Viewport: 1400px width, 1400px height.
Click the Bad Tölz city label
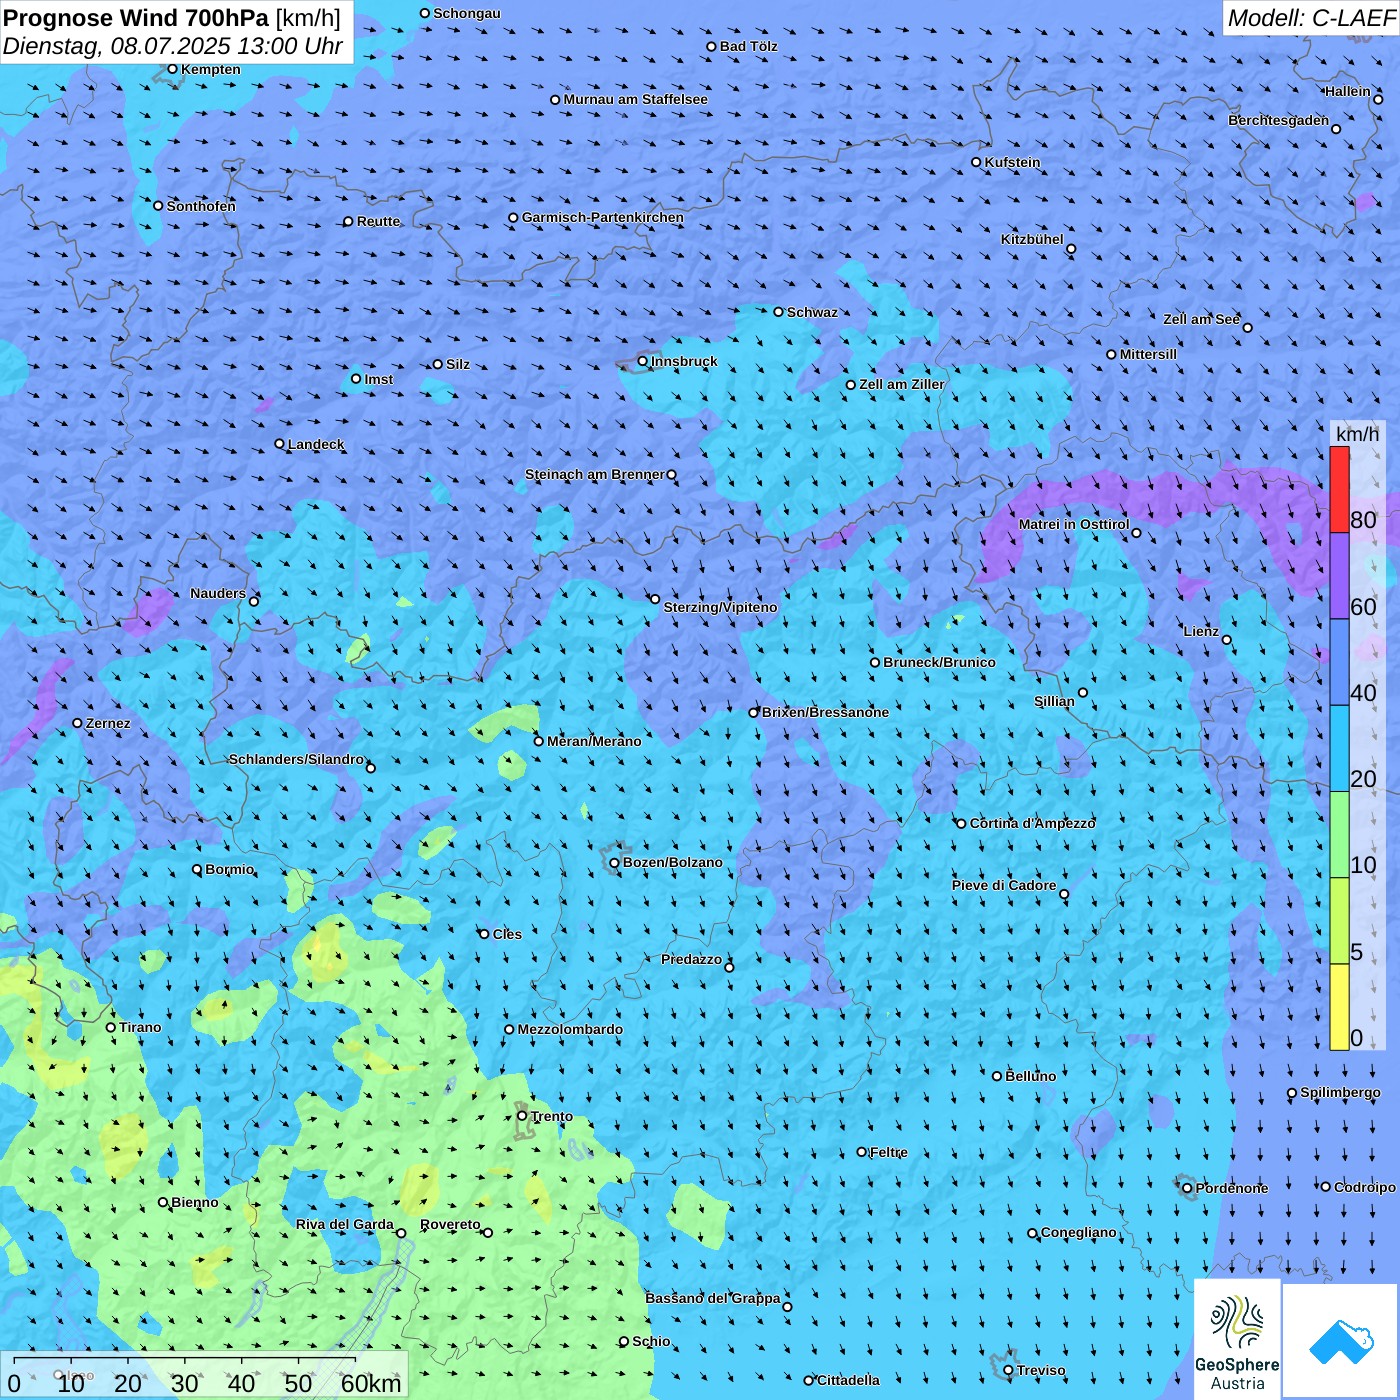click(x=748, y=46)
